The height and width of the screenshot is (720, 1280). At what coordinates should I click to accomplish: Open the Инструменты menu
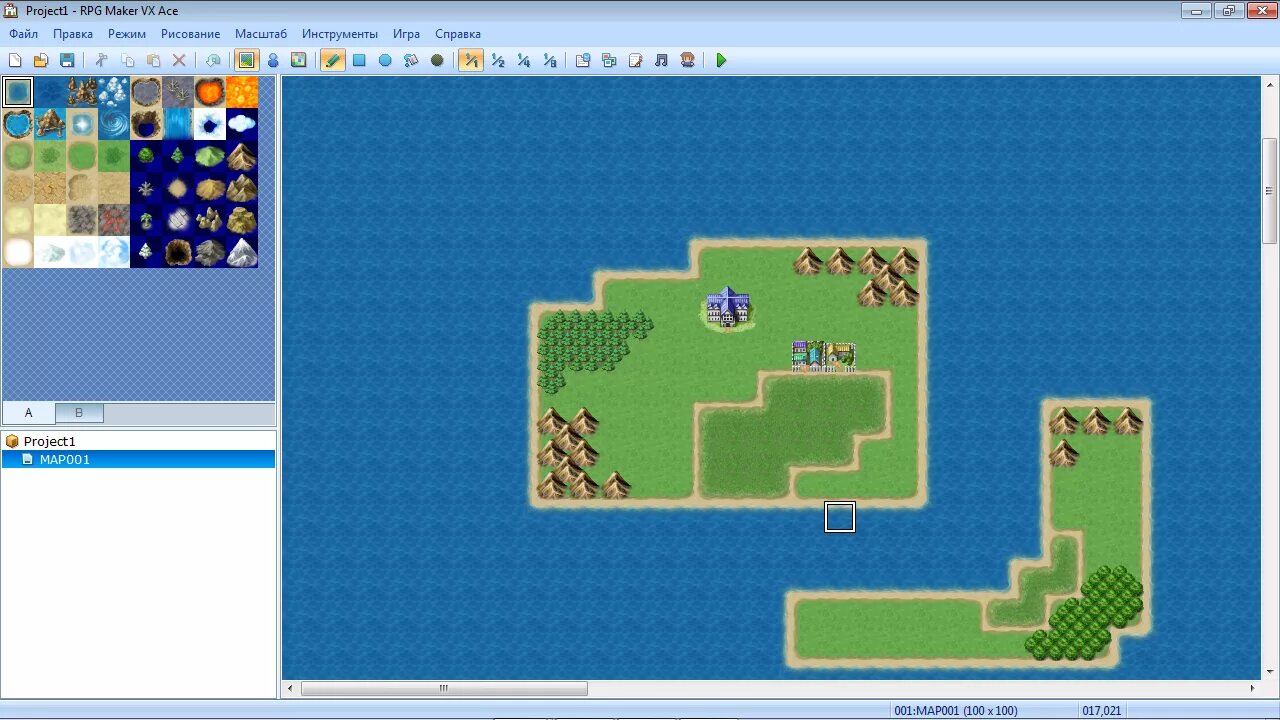pyautogui.click(x=340, y=34)
